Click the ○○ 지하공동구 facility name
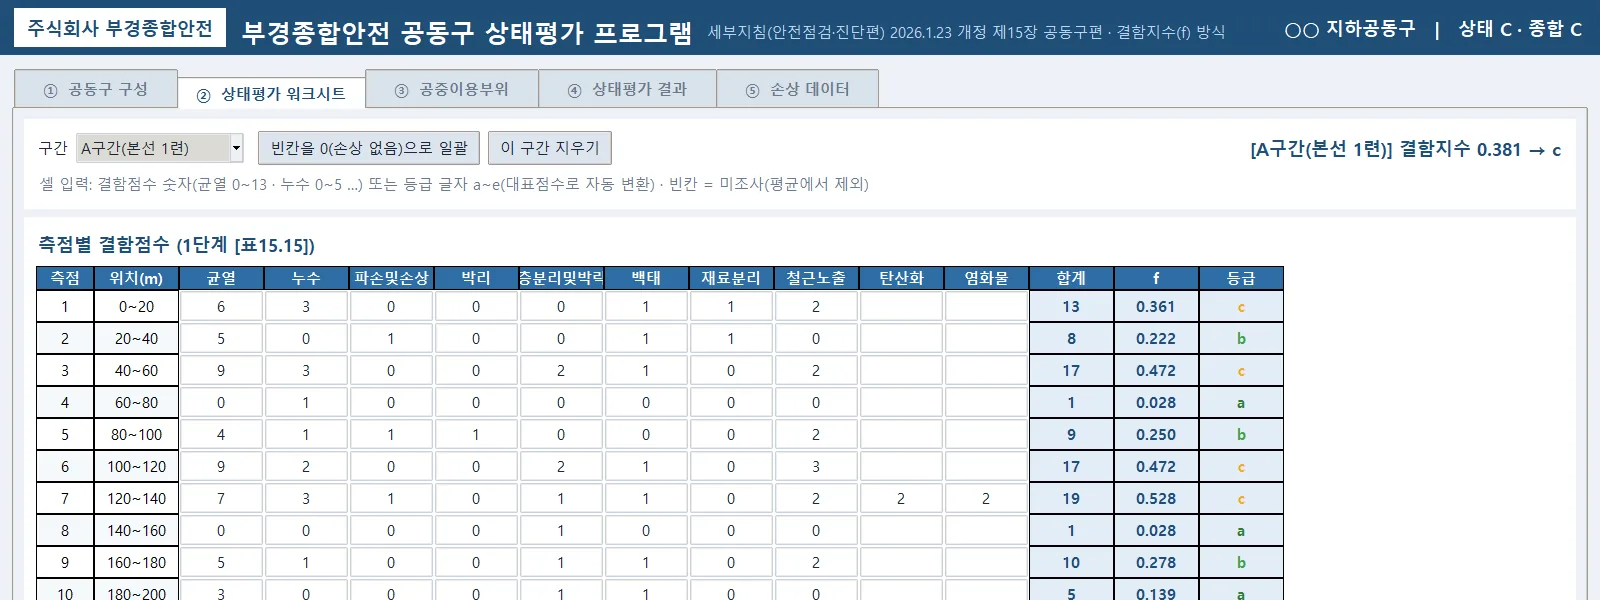Image resolution: width=1600 pixels, height=600 pixels. (x=1350, y=29)
